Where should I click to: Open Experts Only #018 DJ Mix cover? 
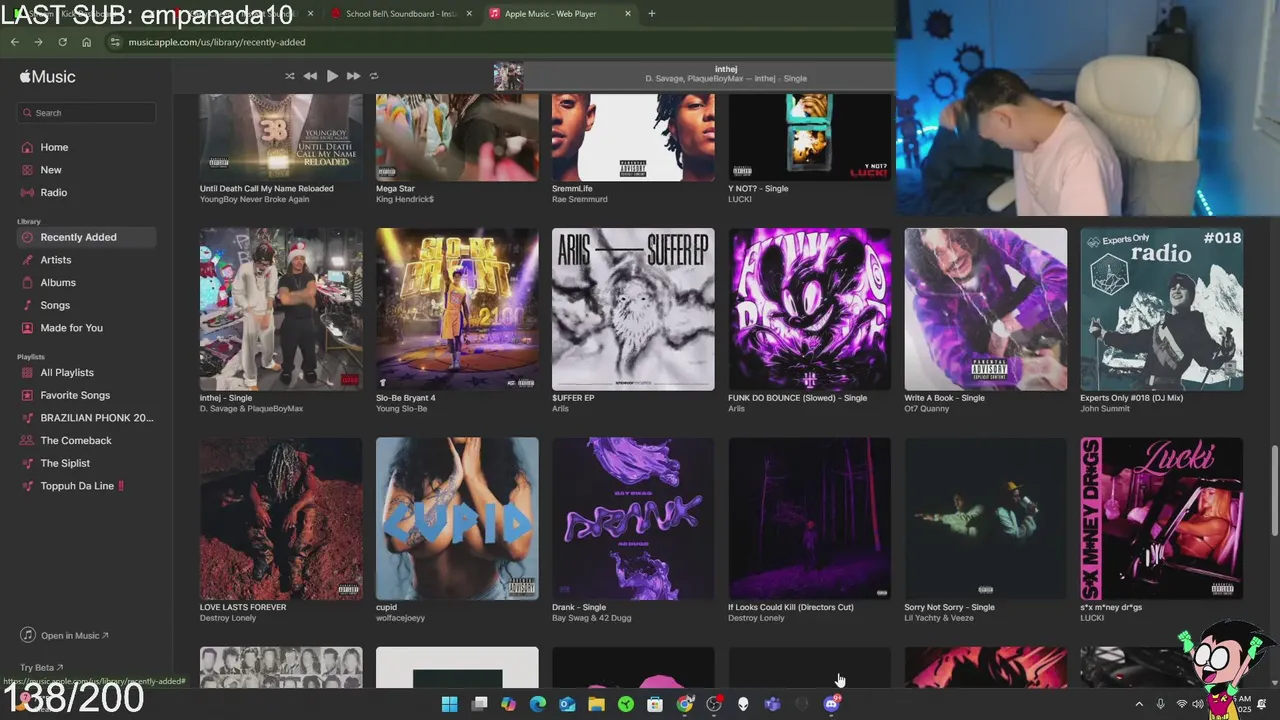[x=1161, y=309]
